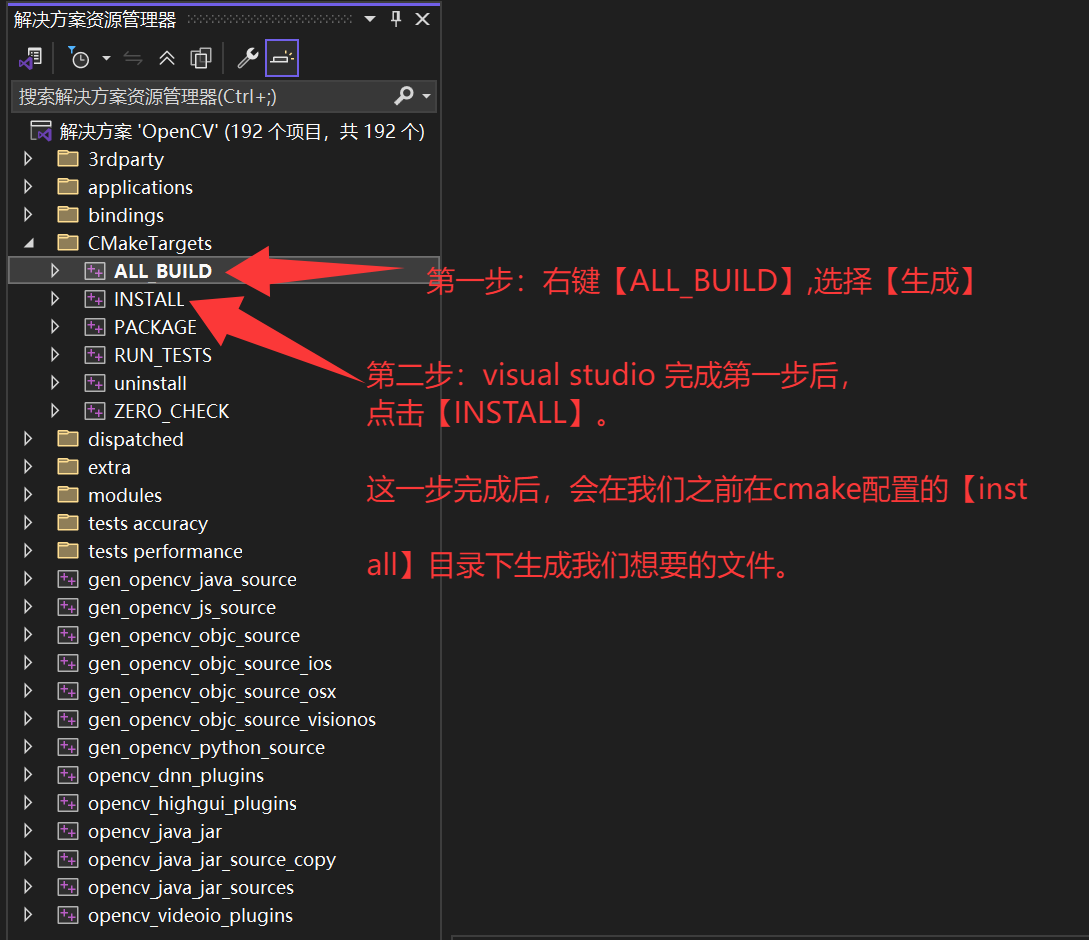Screen dimensions: 1089x940
Task: Expand the INSTALL project node
Action: [x=55, y=299]
